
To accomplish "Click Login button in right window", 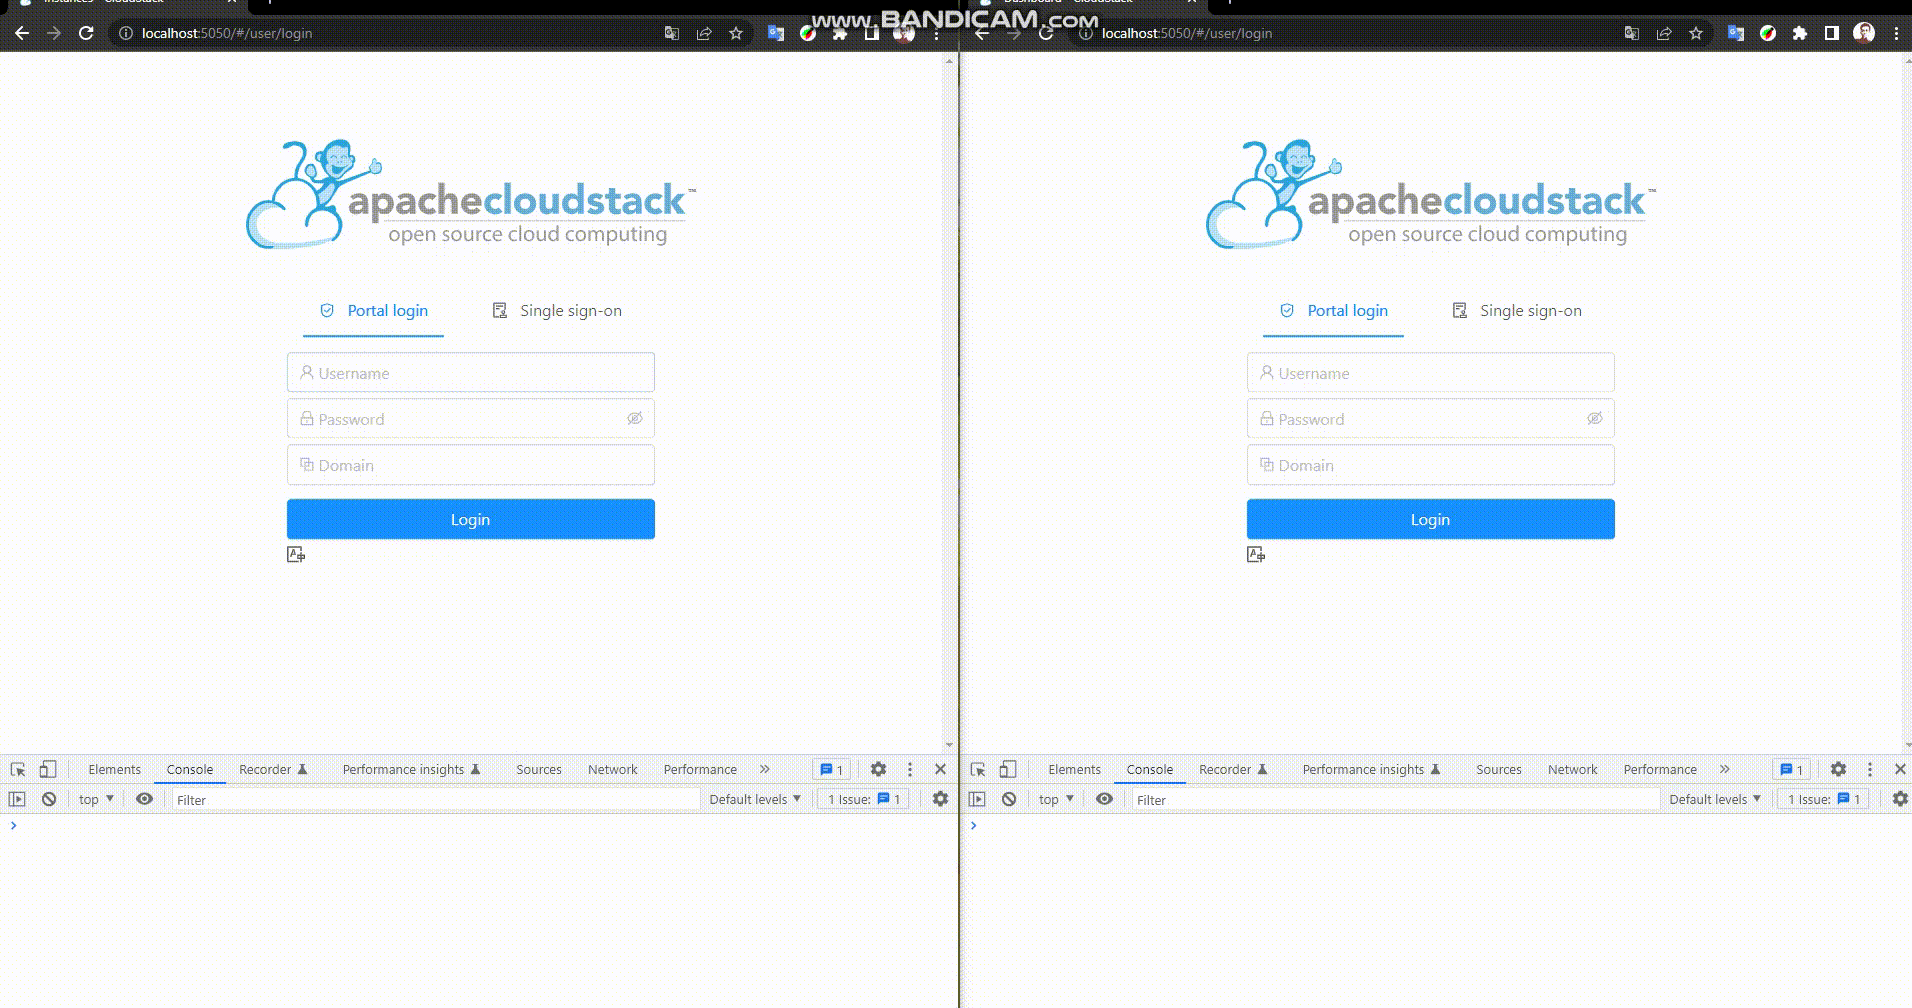I will click(x=1430, y=519).
